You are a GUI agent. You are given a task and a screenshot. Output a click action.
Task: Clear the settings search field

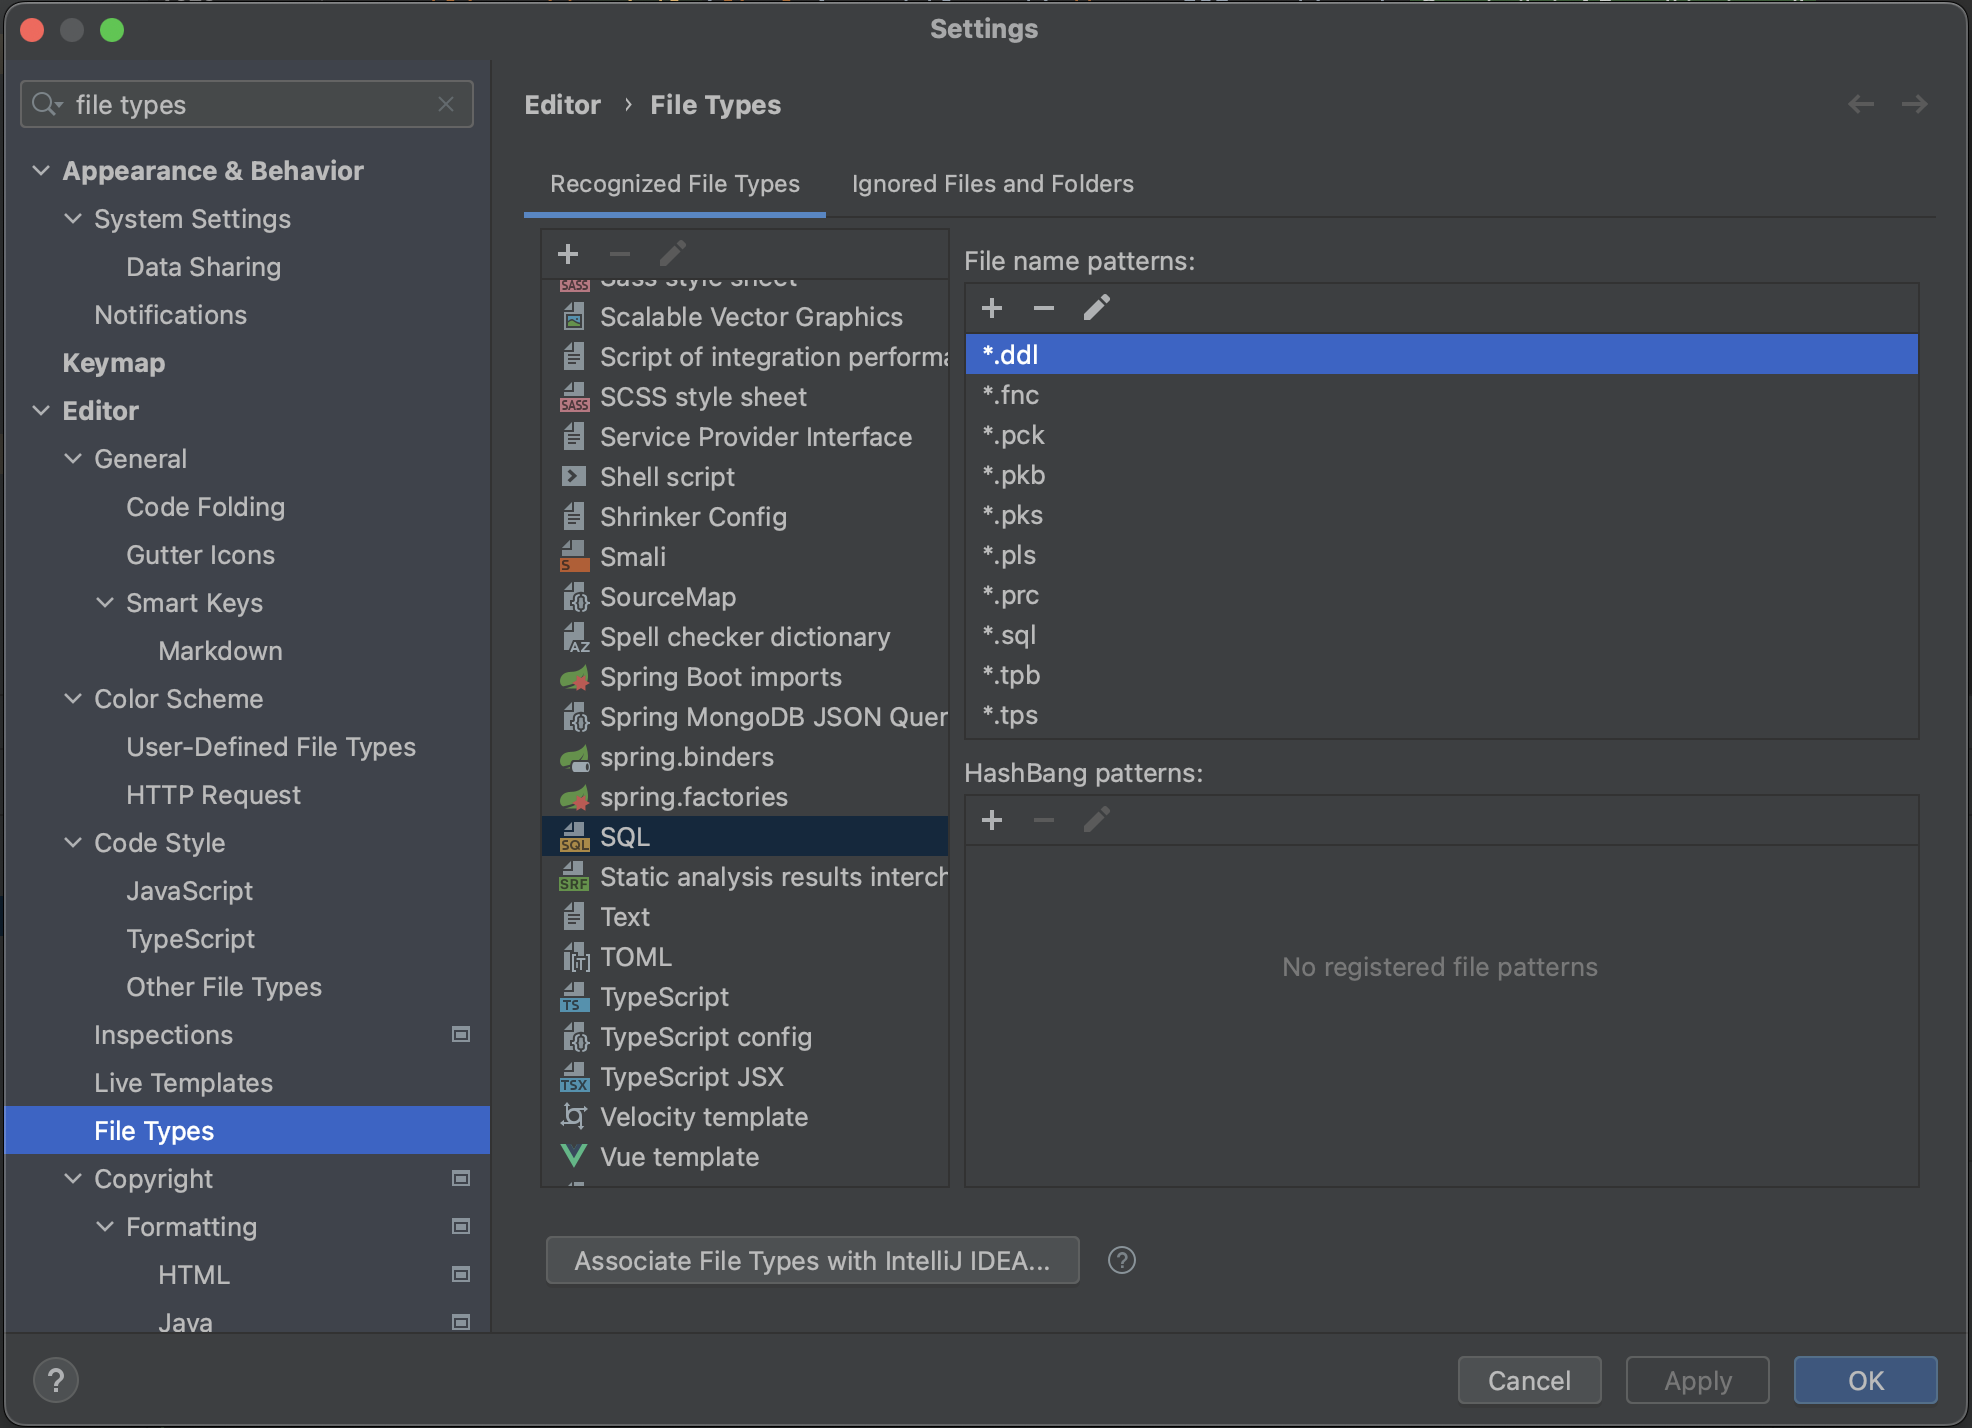[x=446, y=104]
